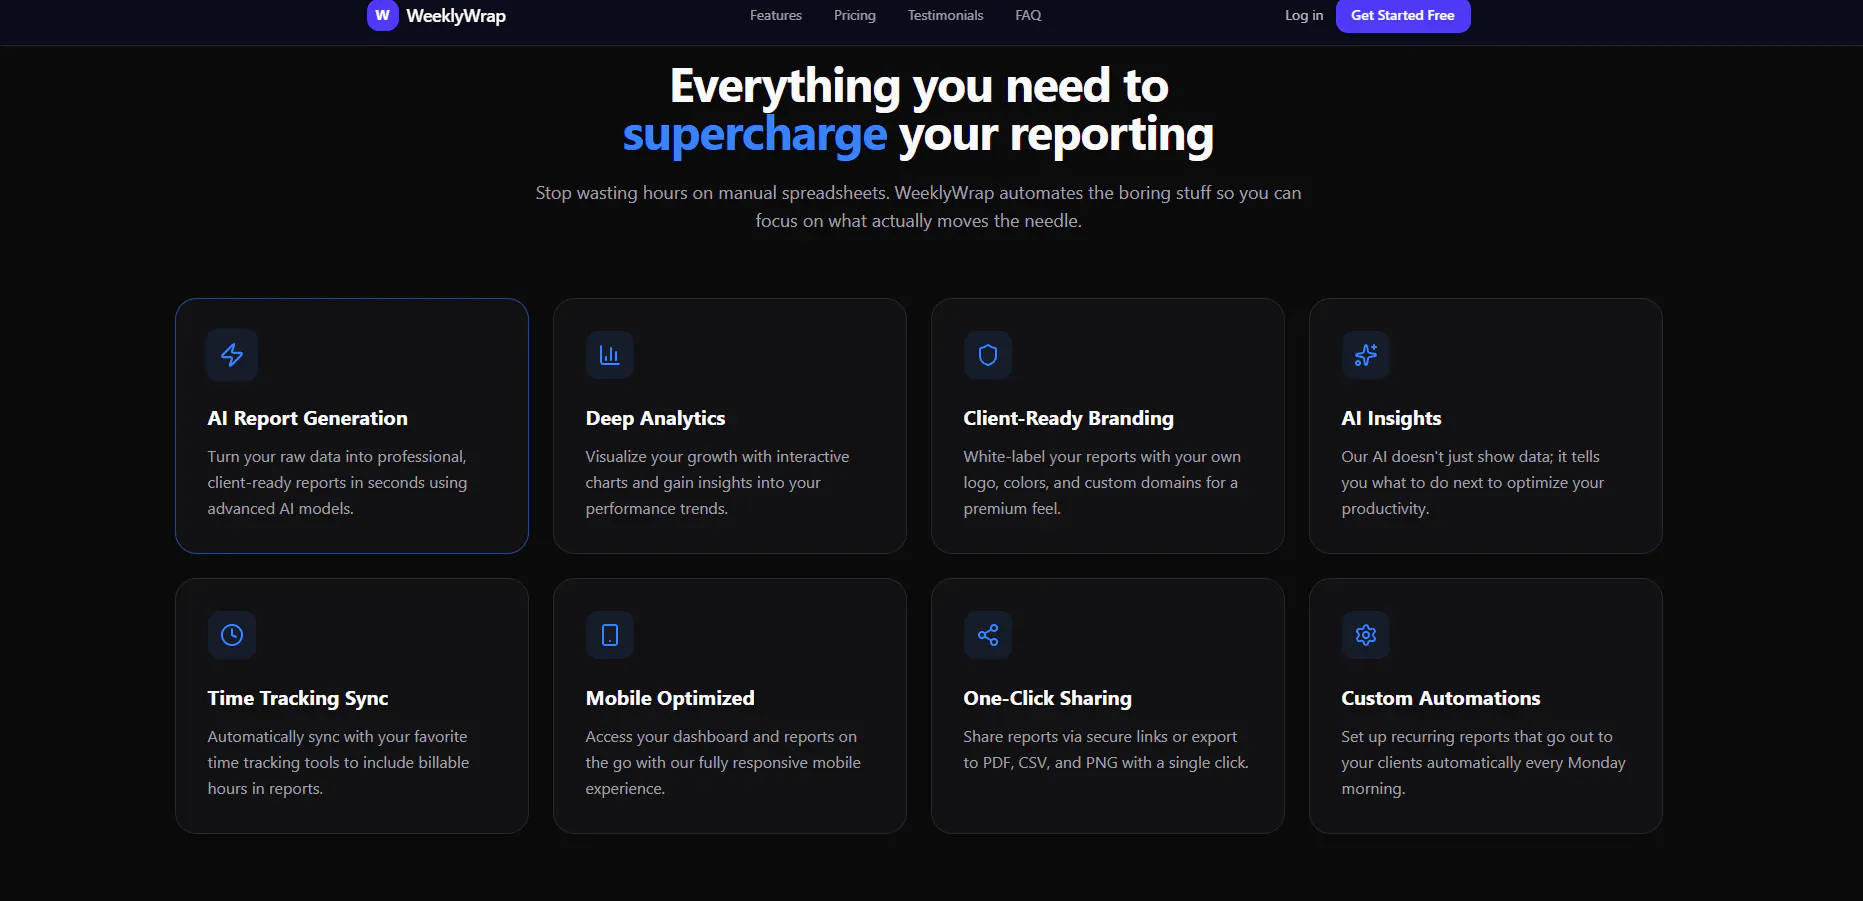Click the 'Stop wasting hours on manual spreadsheets' subtitle
This screenshot has width=1863, height=901.
pyautogui.click(x=918, y=207)
